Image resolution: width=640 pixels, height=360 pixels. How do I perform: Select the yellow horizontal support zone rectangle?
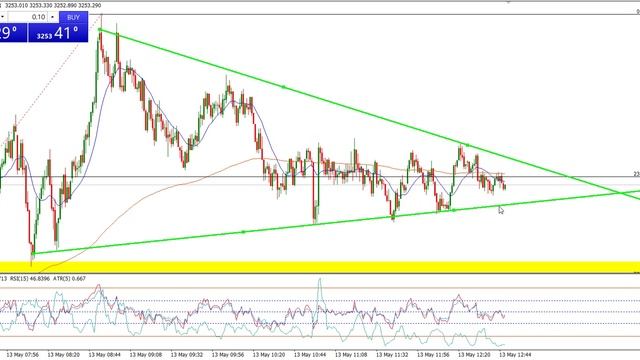point(320,267)
